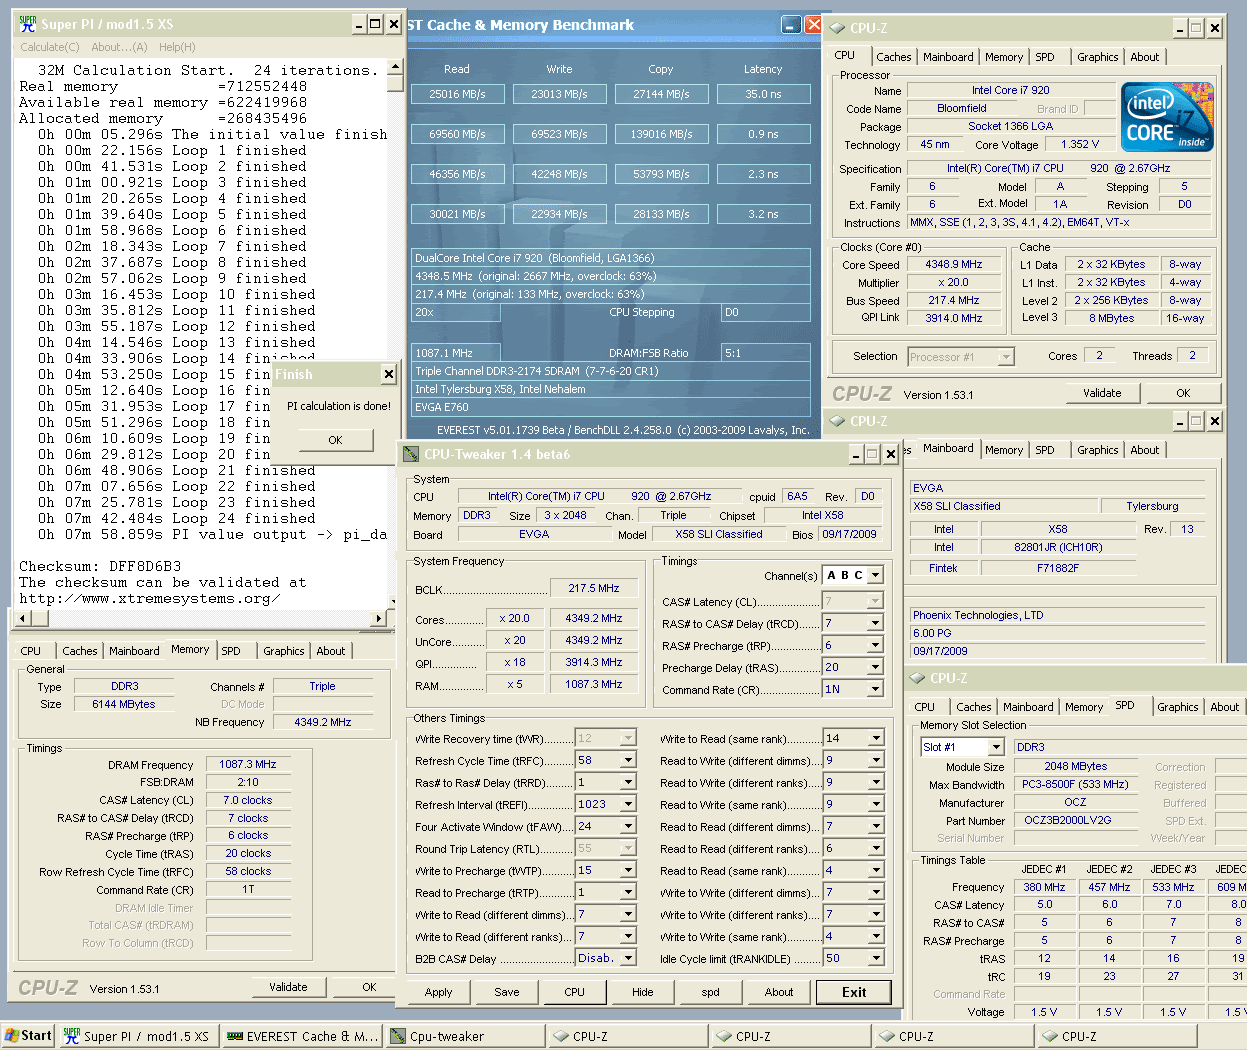Viewport: 1247px width, 1050px height.
Task: Open the Help(H) menu in Super PI
Action: pos(177,47)
